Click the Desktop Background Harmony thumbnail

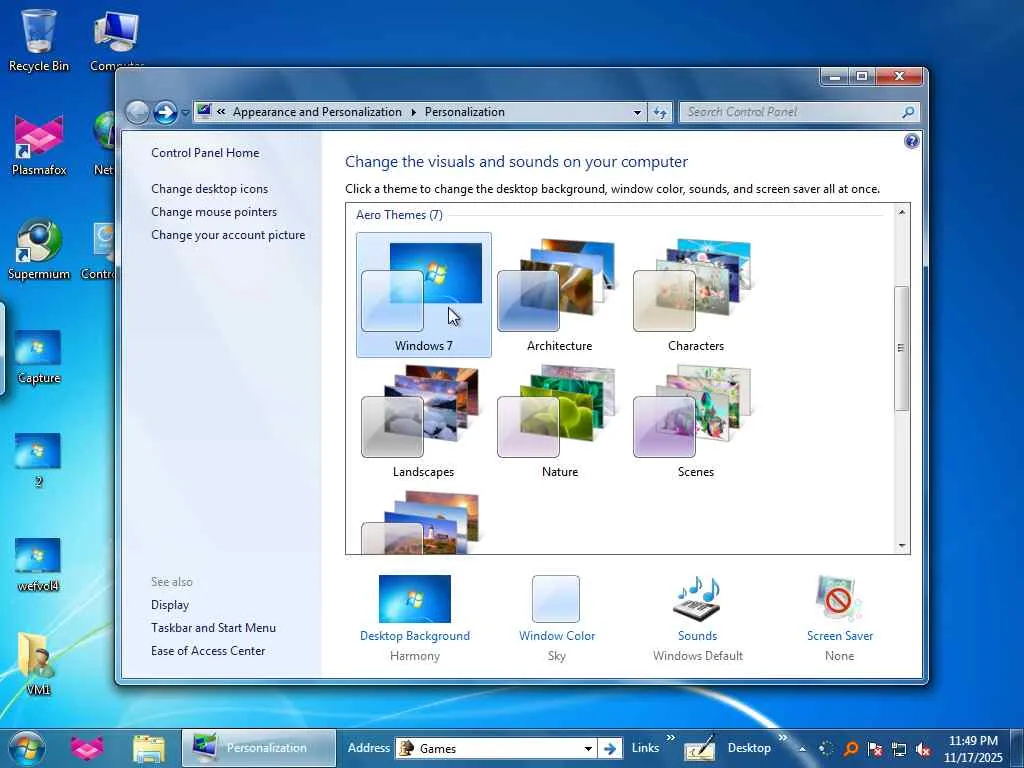415,598
